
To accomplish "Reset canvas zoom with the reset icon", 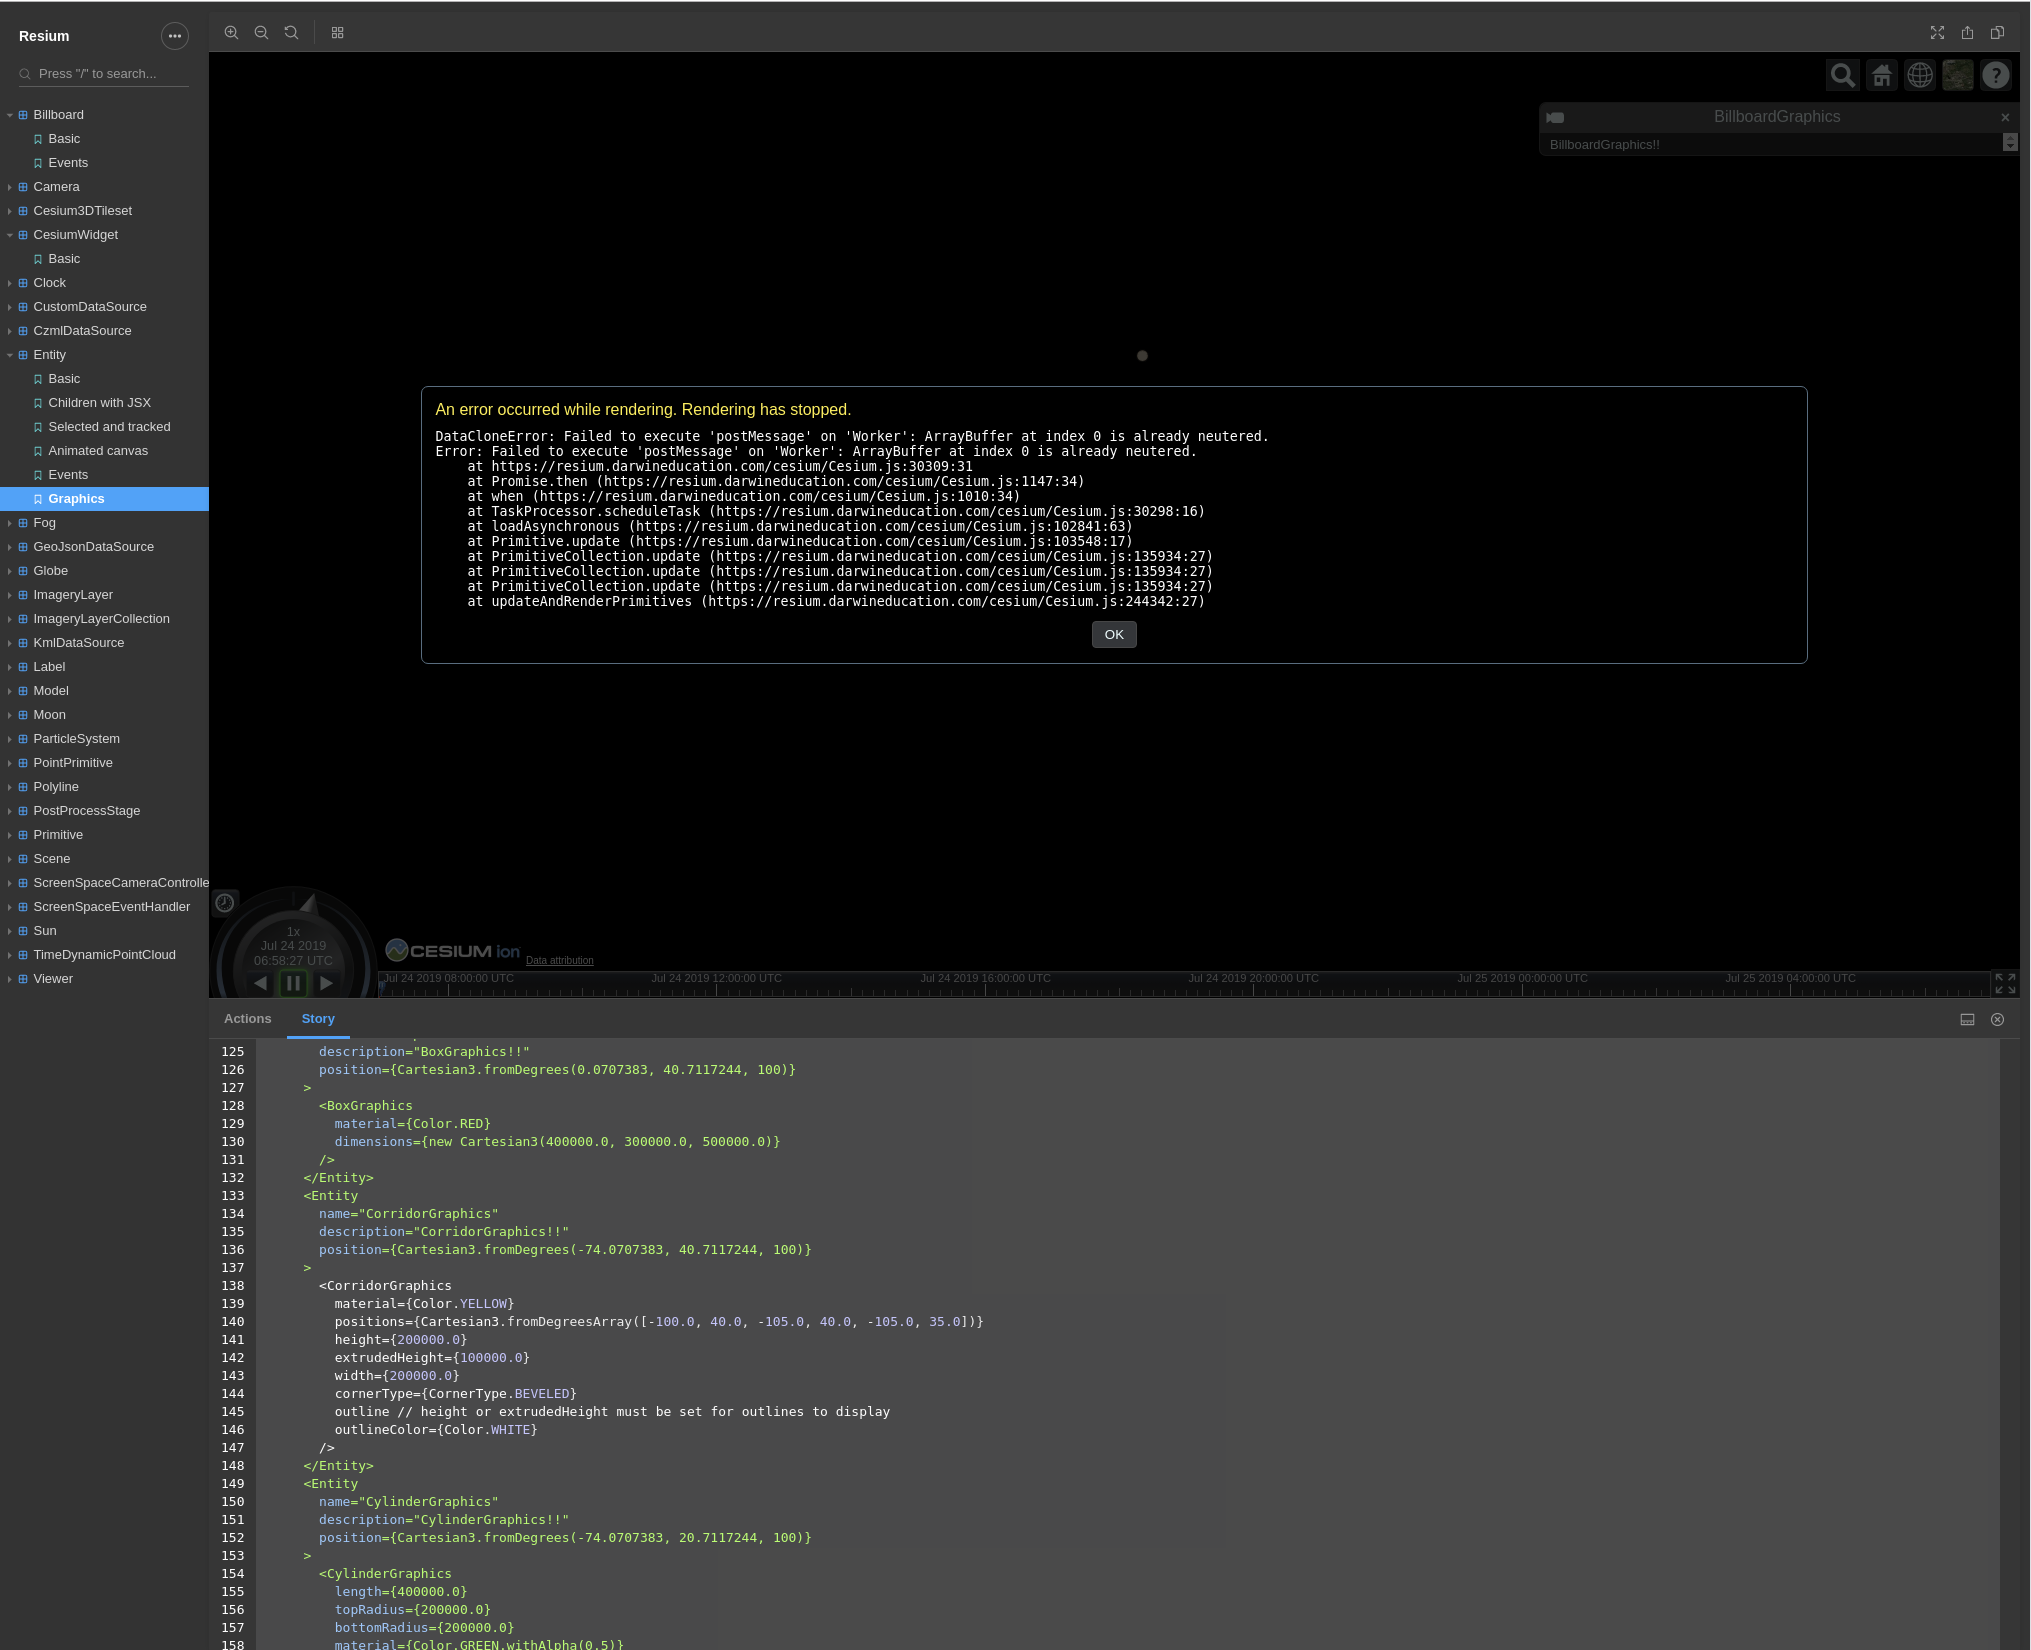I will 291,32.
